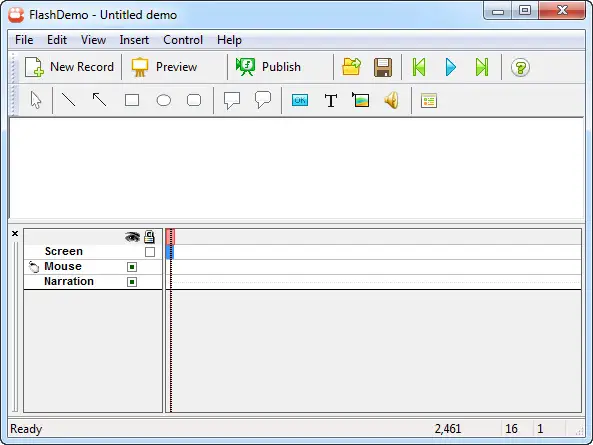Viewport: 593px width, 445px height.
Task: Select the Arrow drawing tool
Action: click(x=100, y=100)
